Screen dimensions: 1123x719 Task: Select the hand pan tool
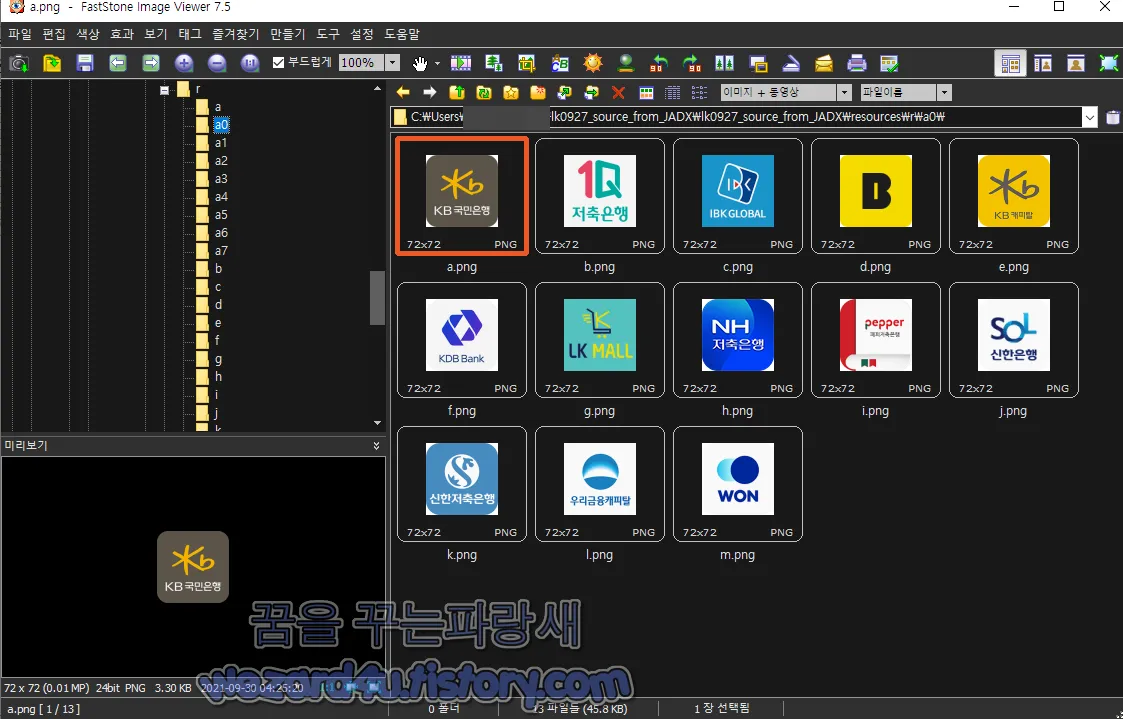(x=420, y=64)
